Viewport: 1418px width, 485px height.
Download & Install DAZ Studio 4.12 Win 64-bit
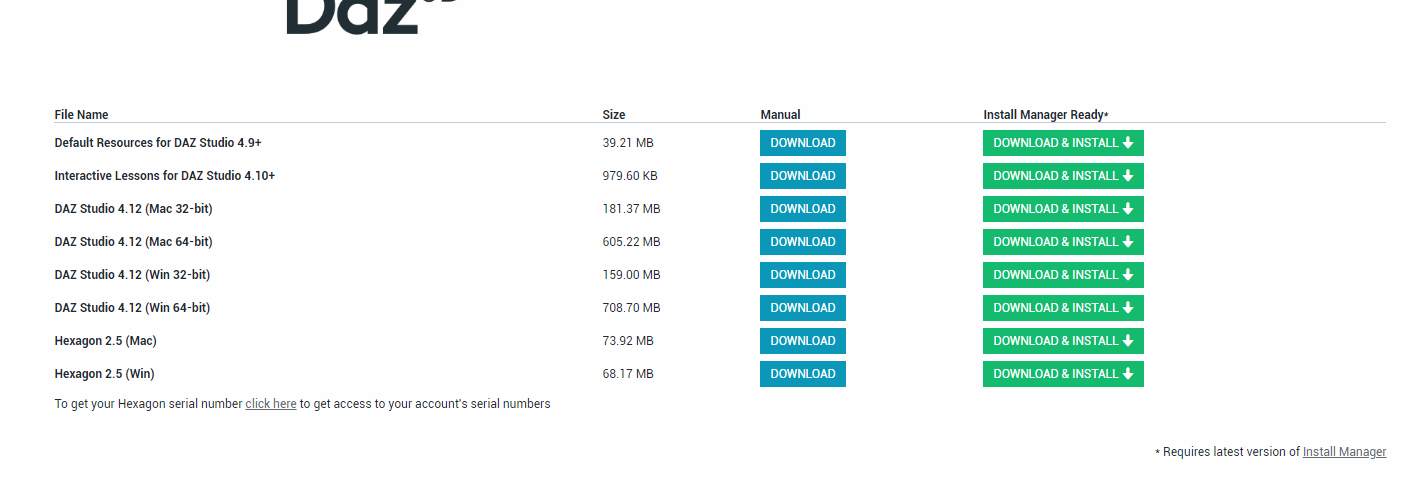coord(1063,308)
